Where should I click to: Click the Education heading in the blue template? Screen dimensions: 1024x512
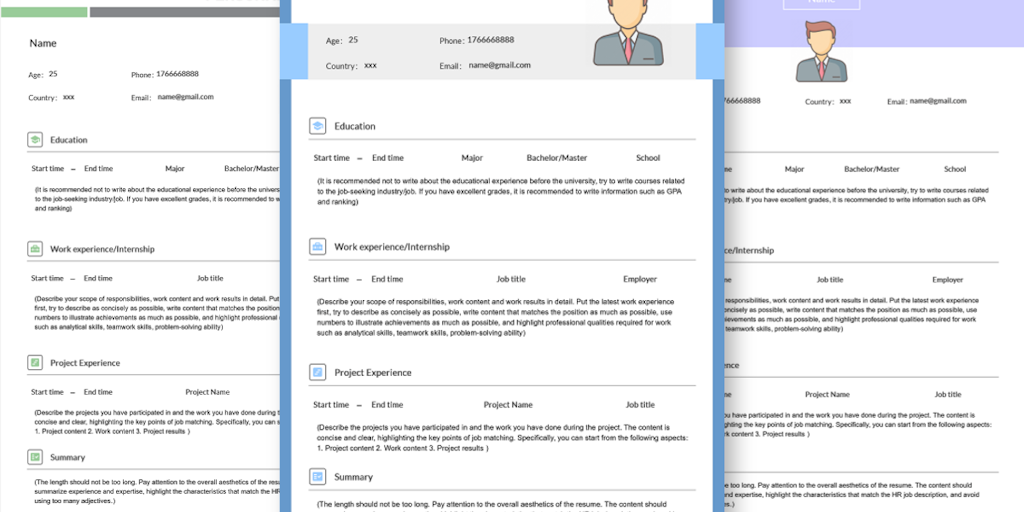[x=355, y=126]
